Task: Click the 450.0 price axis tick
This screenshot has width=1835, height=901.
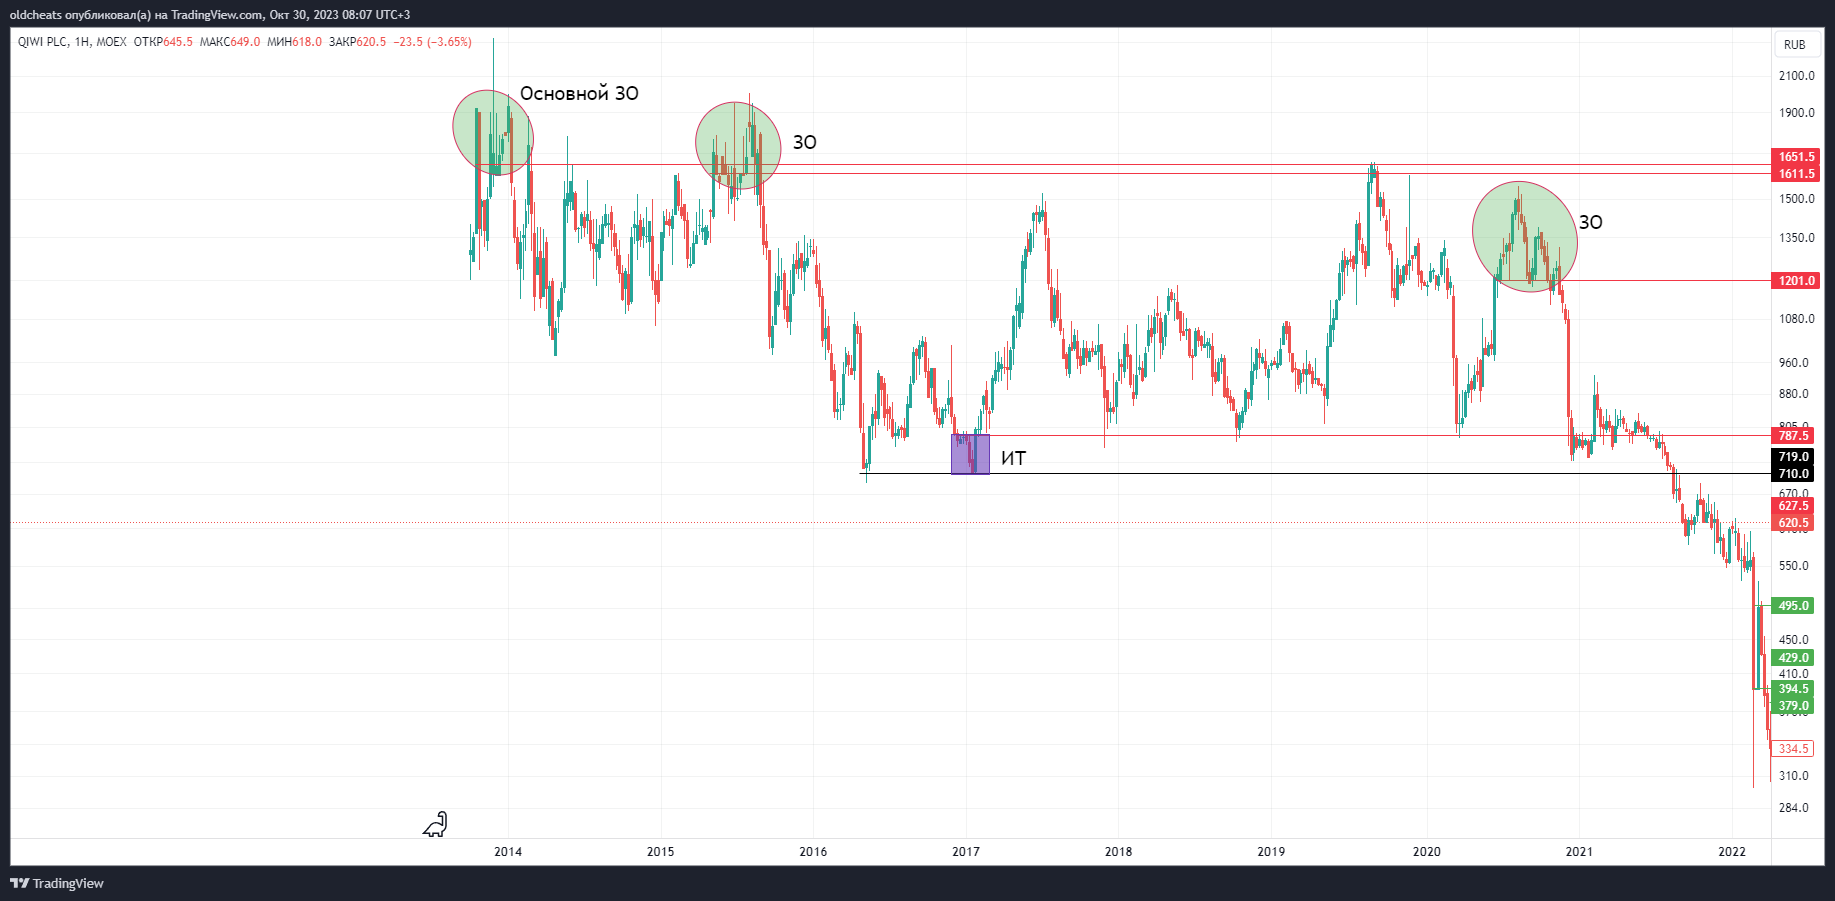Action: click(1794, 640)
